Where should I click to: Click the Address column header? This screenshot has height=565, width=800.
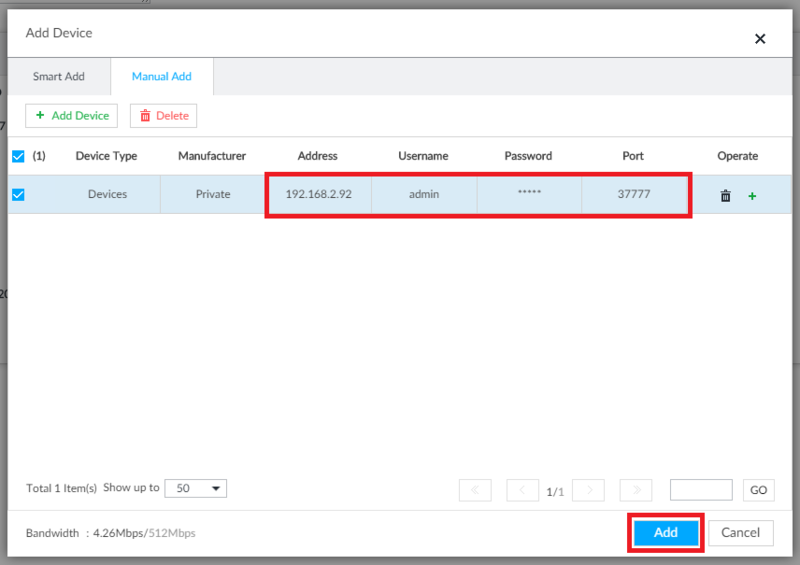(x=317, y=156)
